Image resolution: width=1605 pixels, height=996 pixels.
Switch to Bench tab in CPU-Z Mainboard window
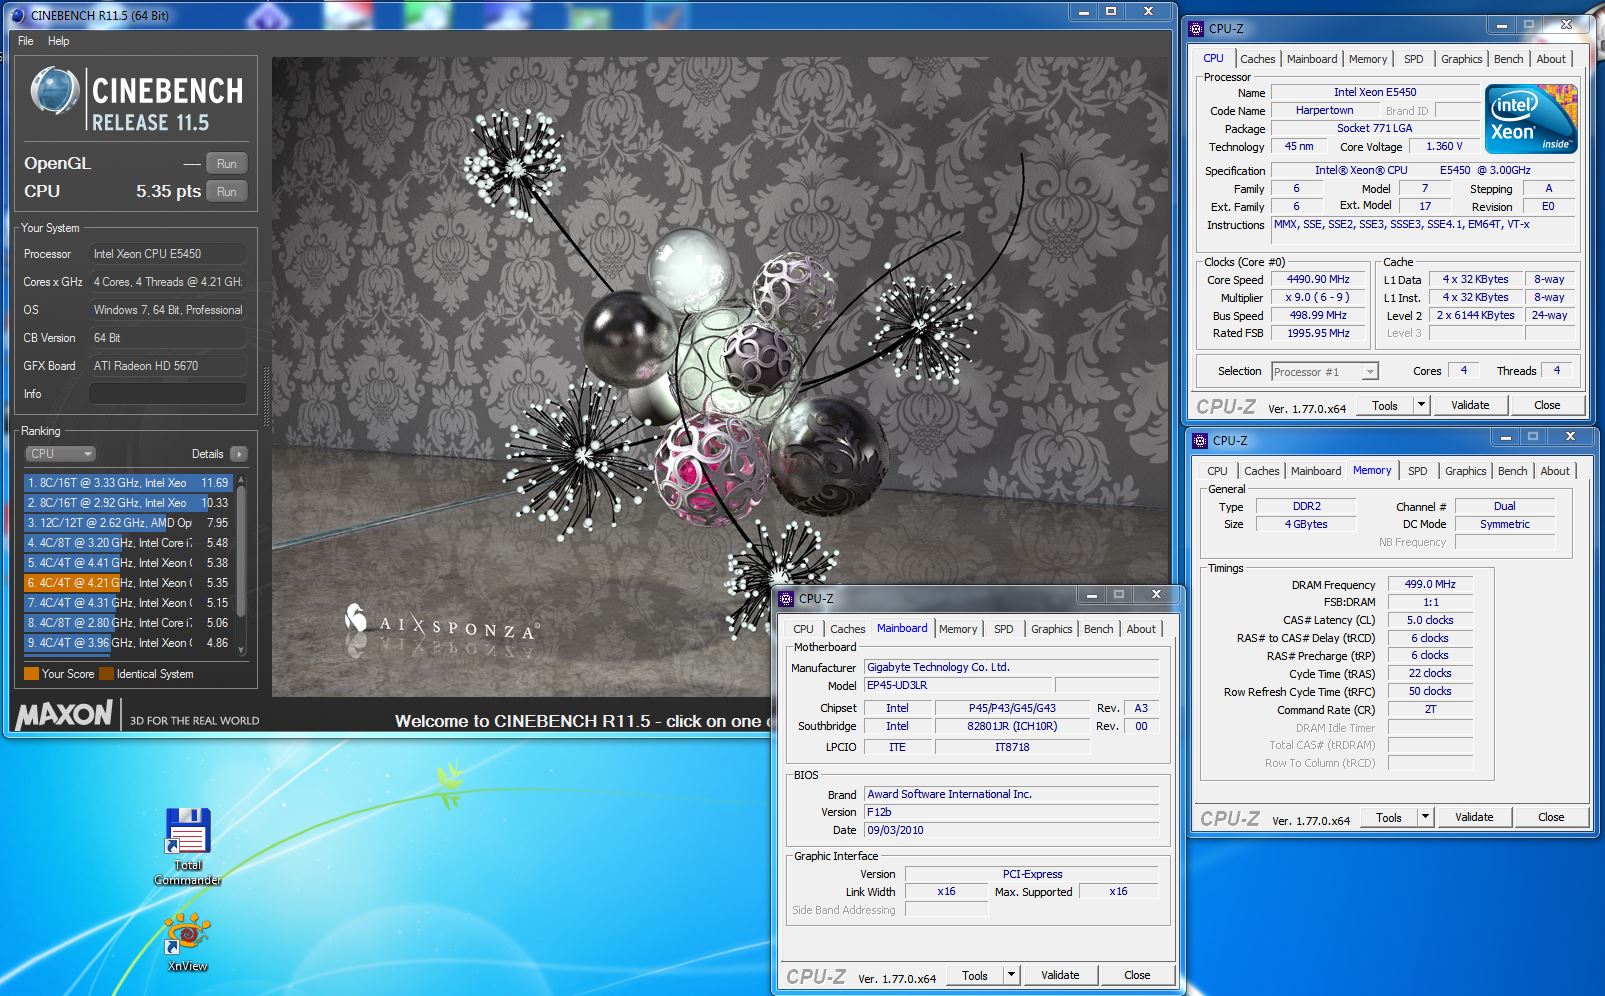coord(1098,629)
